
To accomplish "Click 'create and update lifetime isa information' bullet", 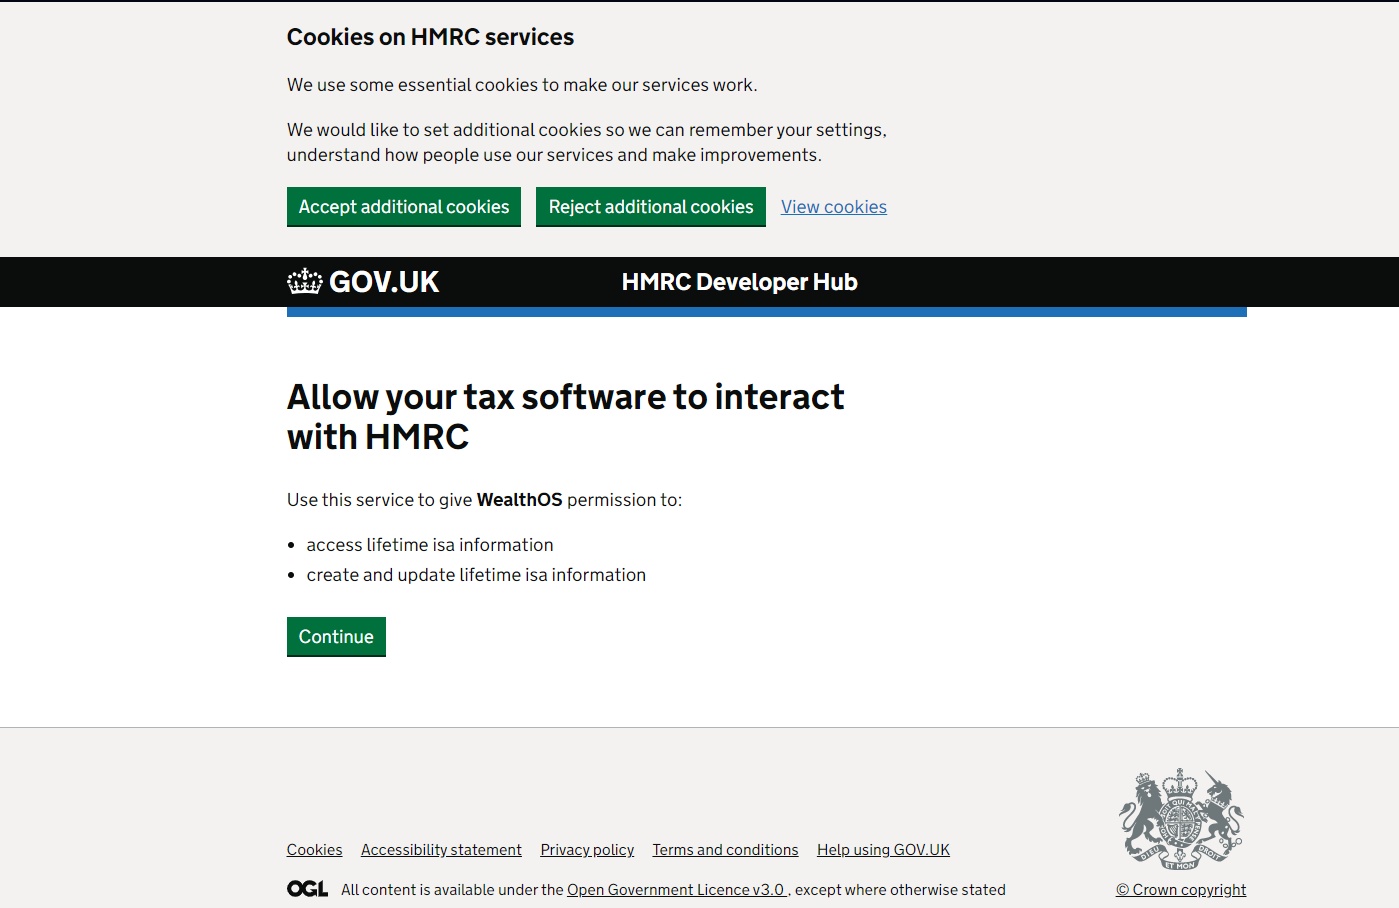I will pyautogui.click(x=476, y=575).
